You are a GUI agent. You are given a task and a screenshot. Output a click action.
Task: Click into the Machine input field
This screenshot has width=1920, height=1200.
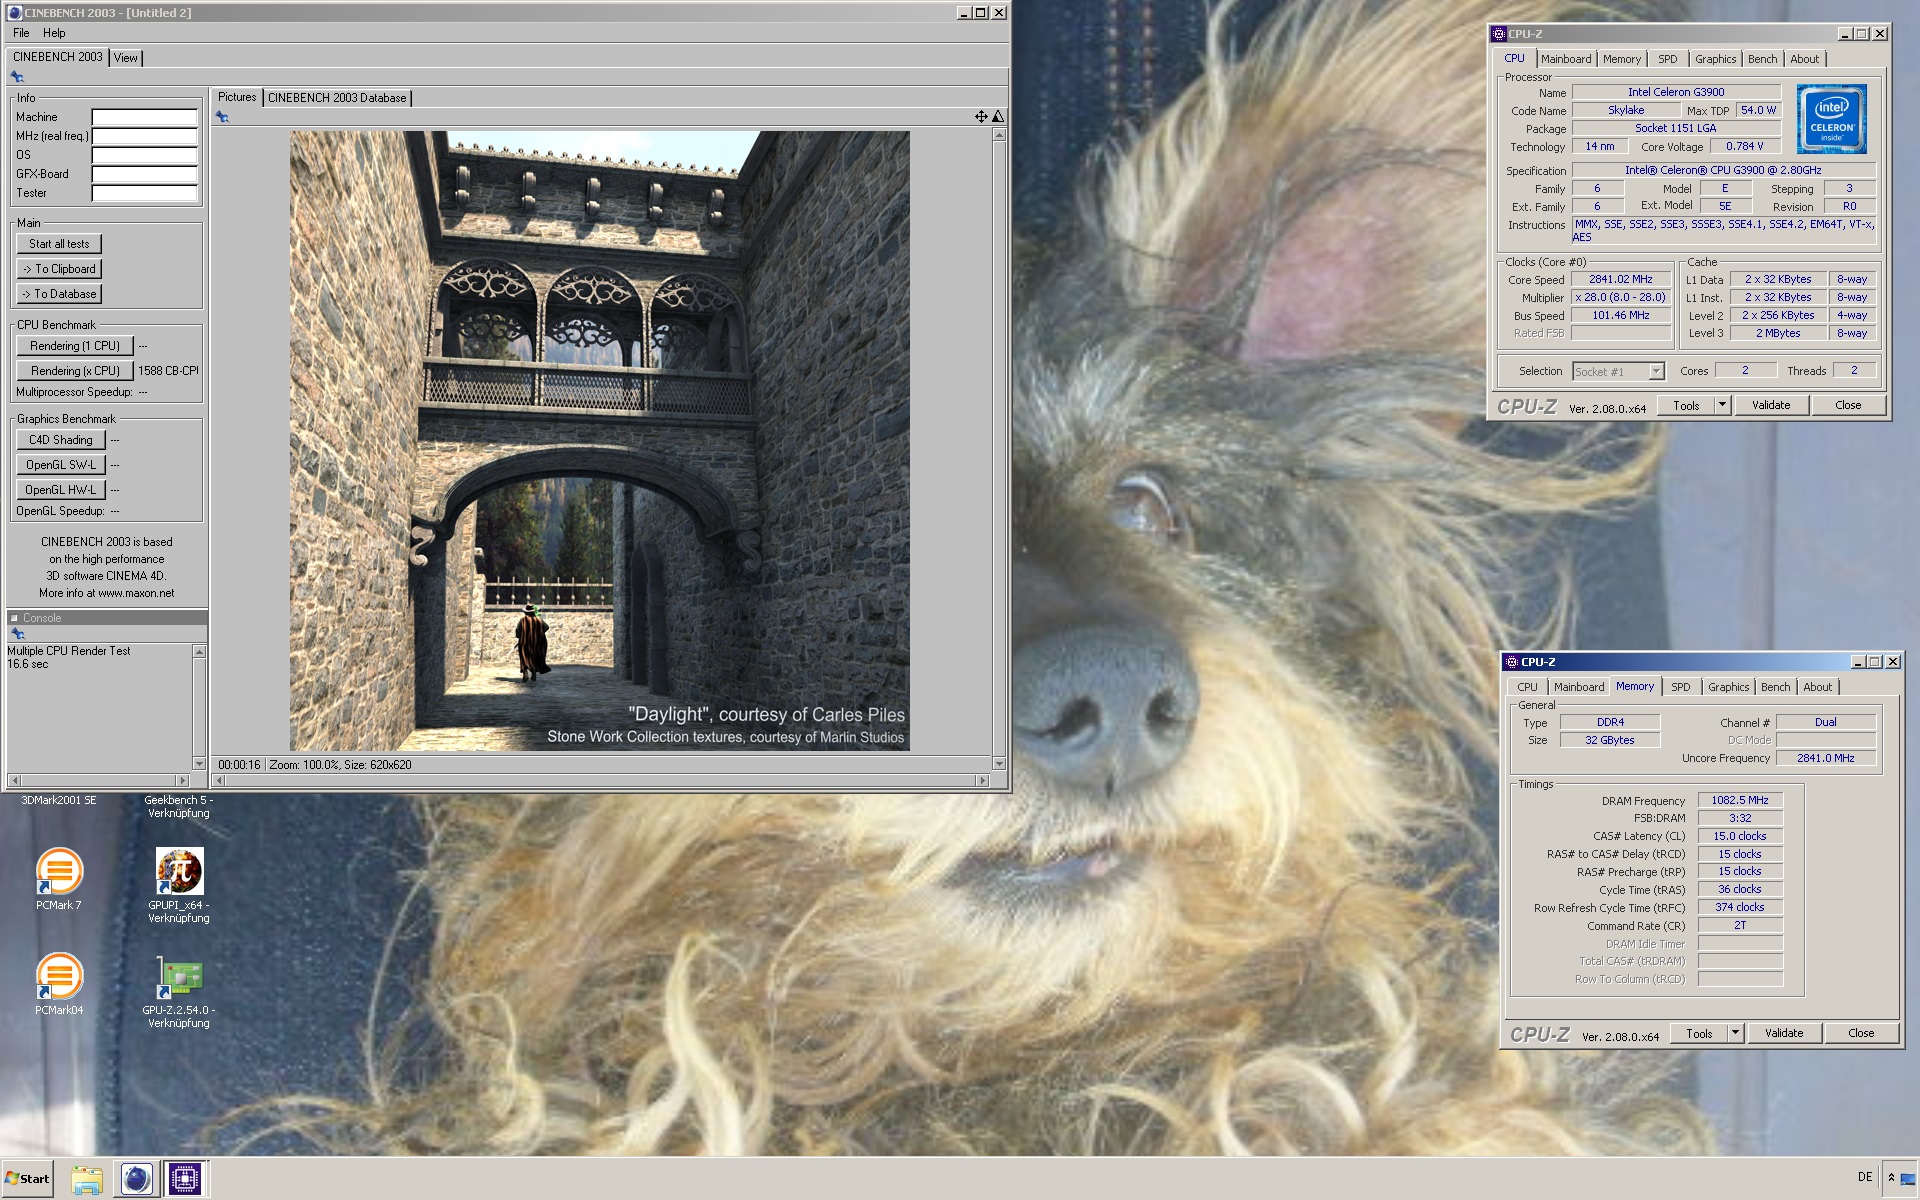click(x=145, y=117)
